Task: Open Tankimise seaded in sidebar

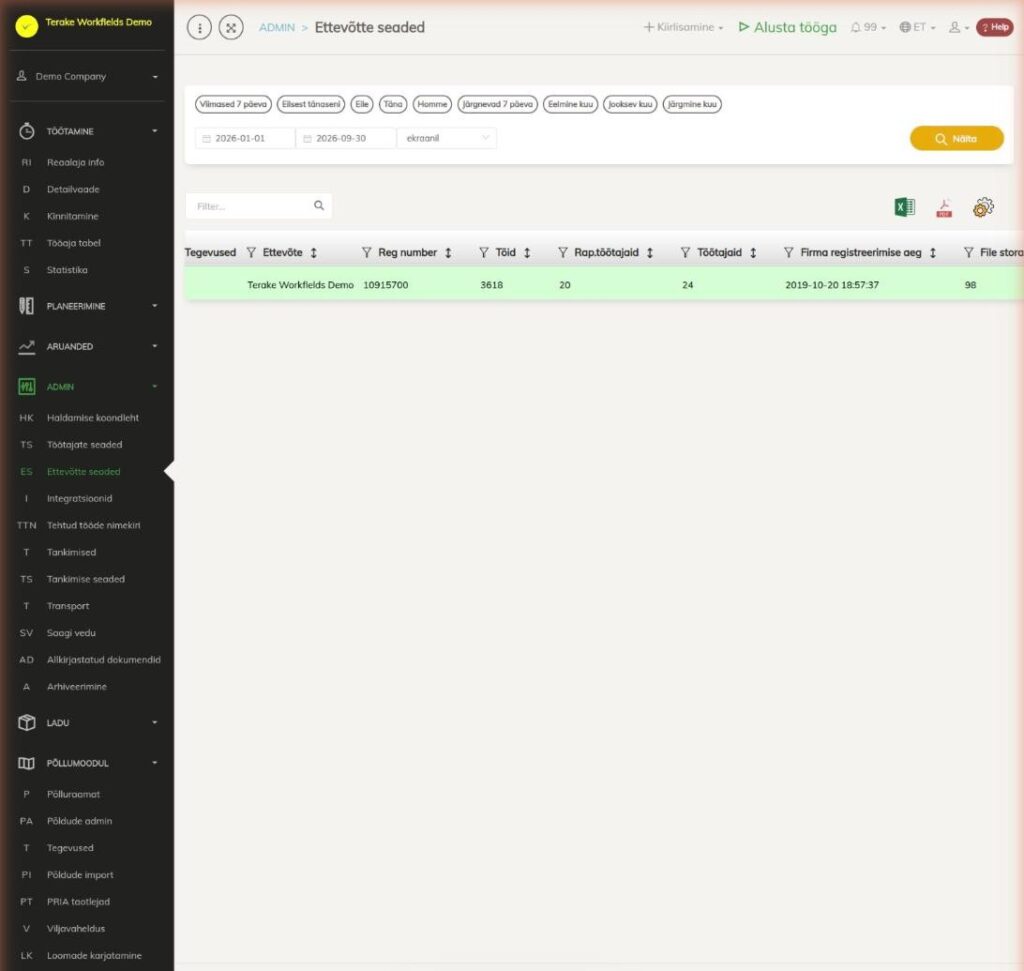Action: pyautogui.click(x=86, y=579)
